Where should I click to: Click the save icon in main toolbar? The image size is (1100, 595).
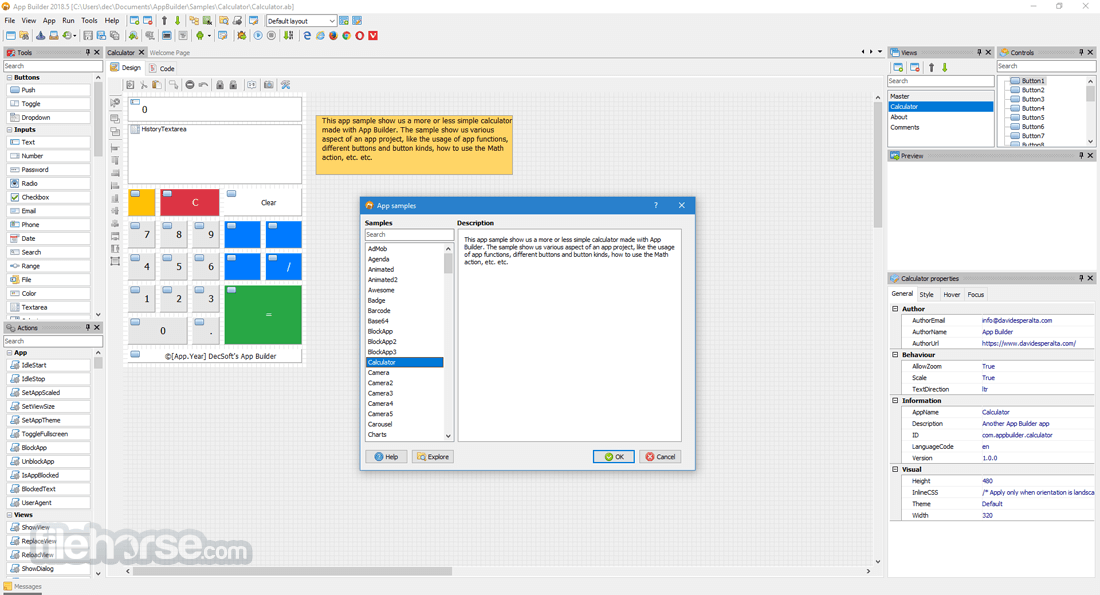tap(88, 35)
